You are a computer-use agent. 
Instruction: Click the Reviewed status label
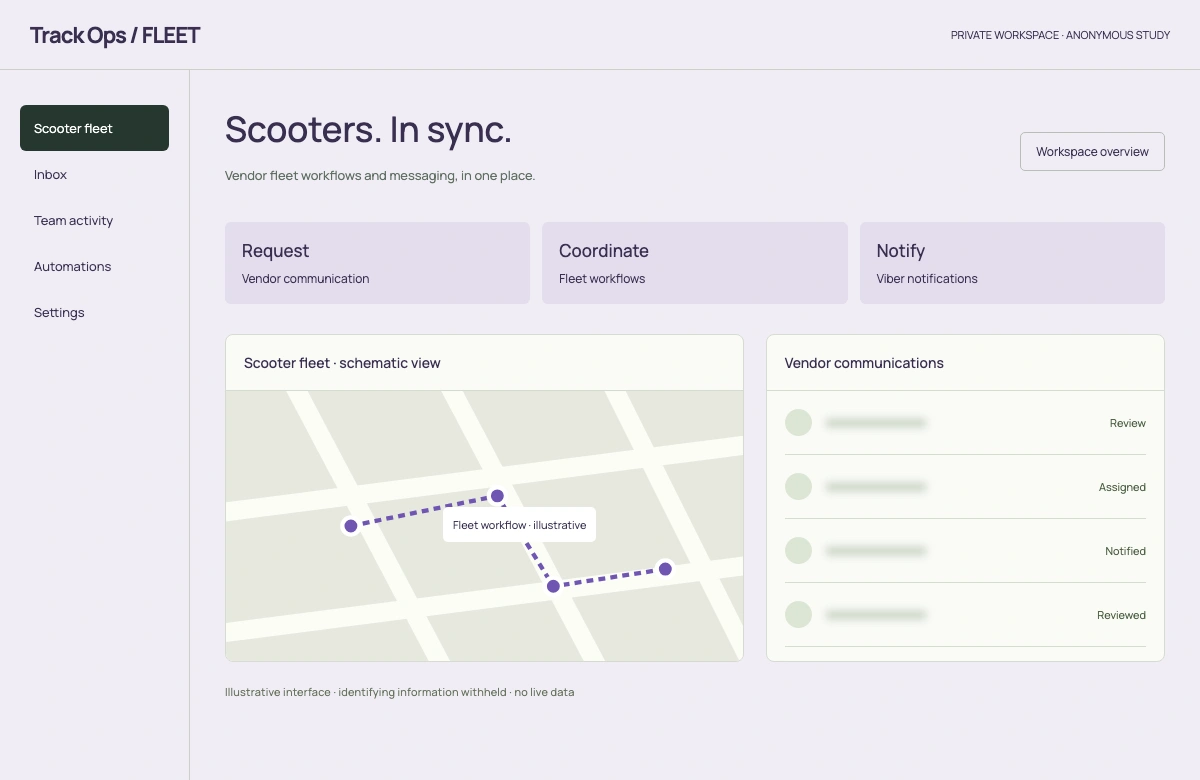[1121, 615]
